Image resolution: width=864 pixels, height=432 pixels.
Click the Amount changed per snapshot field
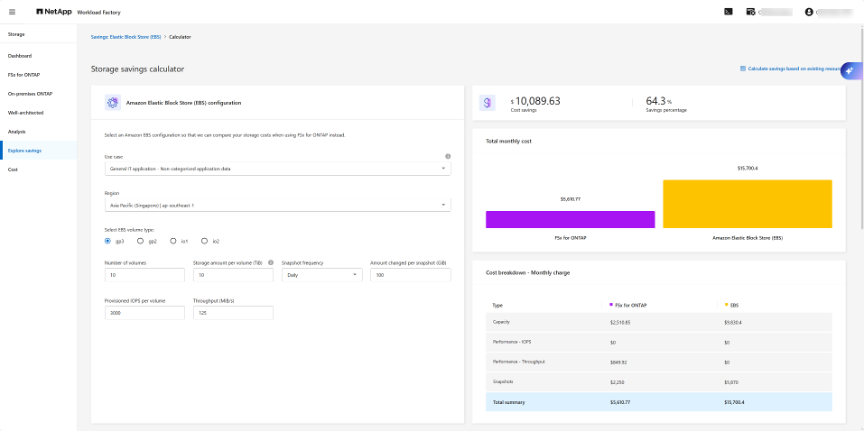411,275
